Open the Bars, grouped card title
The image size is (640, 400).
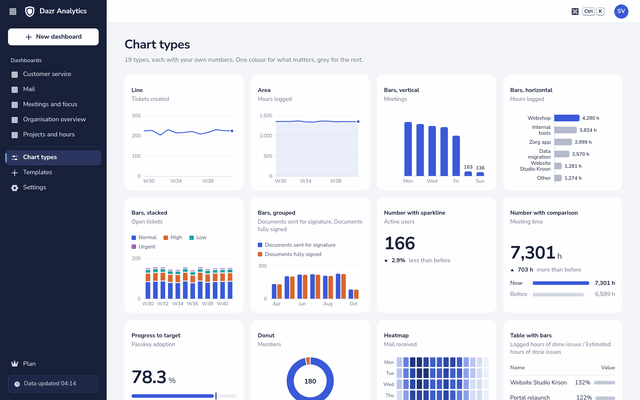(x=276, y=213)
